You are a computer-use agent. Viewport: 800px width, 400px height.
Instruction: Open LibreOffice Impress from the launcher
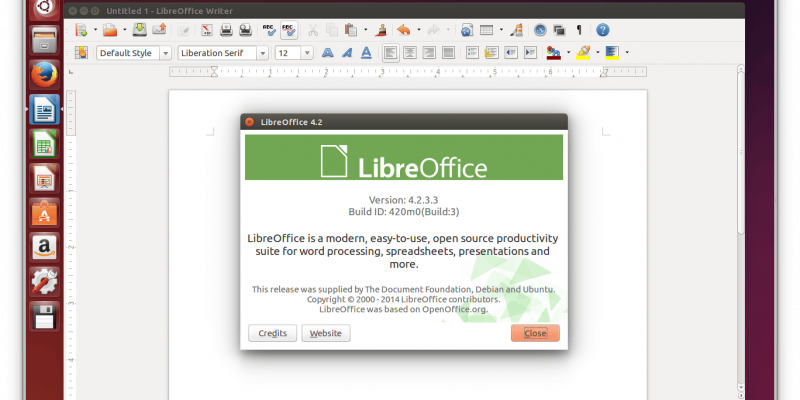44,178
